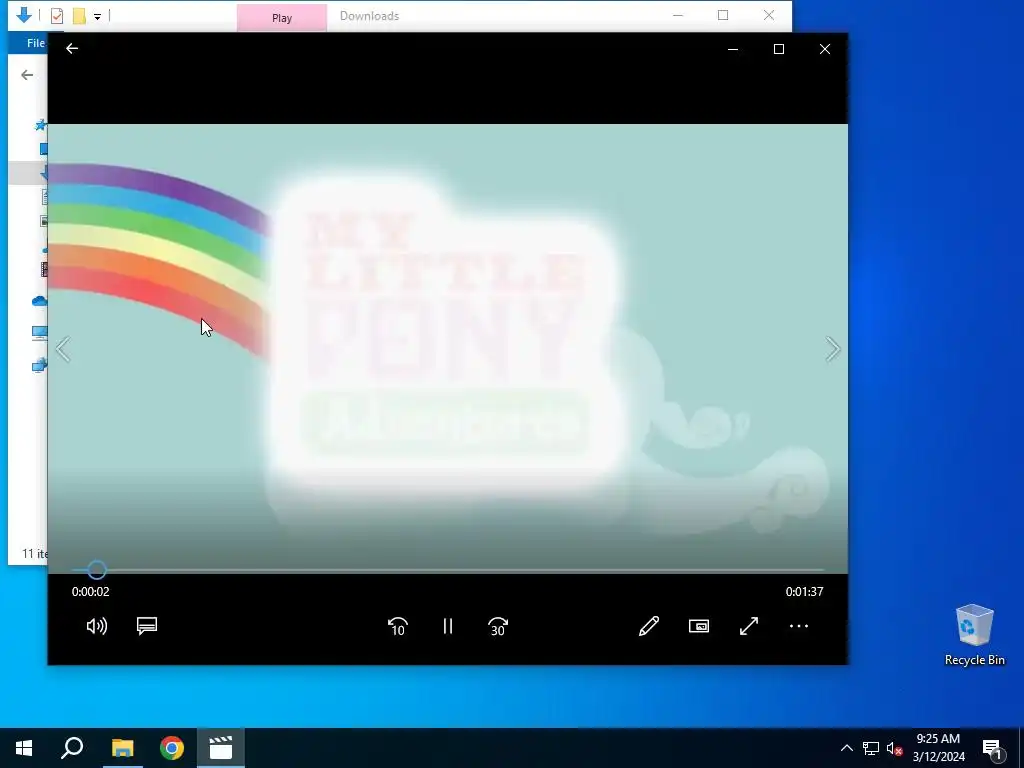Go to next video with right chevron
This screenshot has width=1024, height=768.
pos(833,349)
